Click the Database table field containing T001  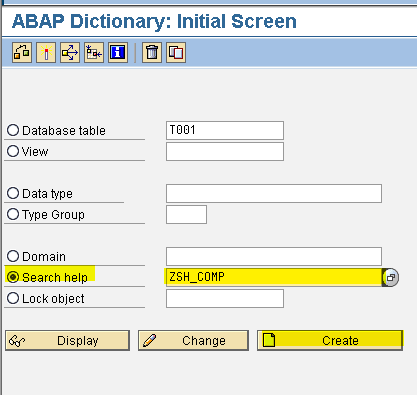coord(225,130)
